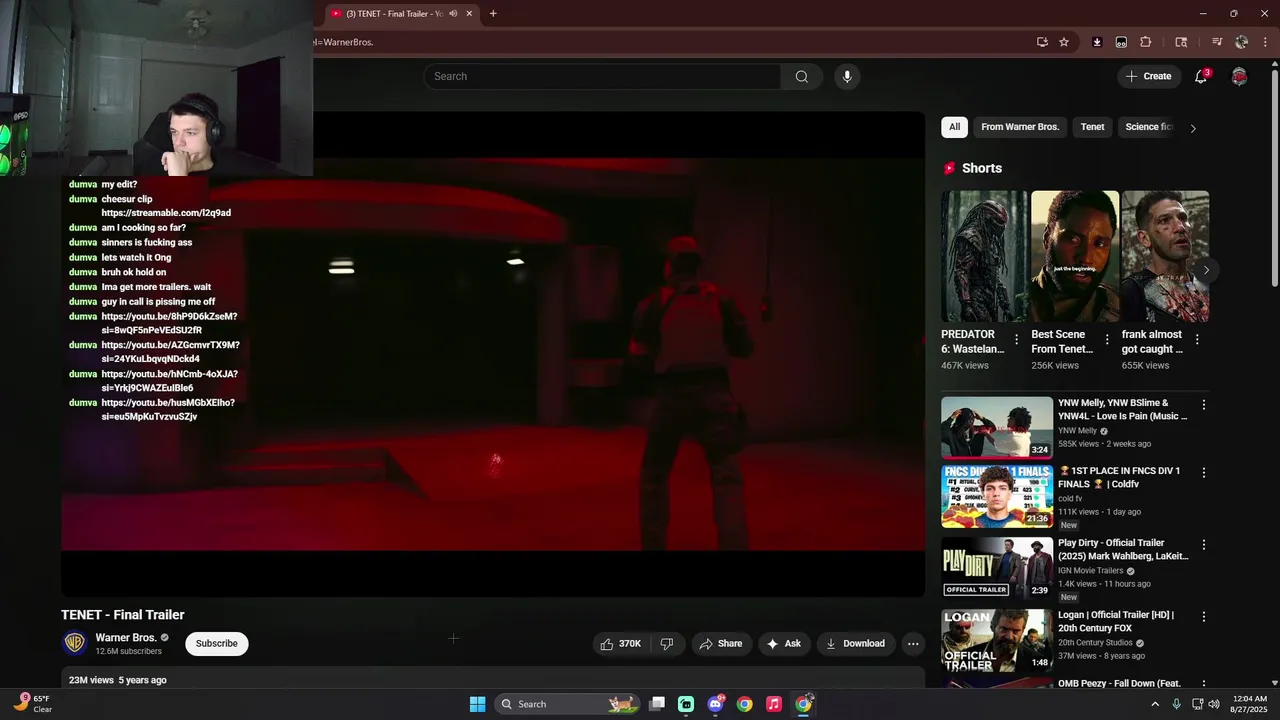Close the TENET Final Trailer browser tab
The width and height of the screenshot is (1280, 720).
coord(469,14)
